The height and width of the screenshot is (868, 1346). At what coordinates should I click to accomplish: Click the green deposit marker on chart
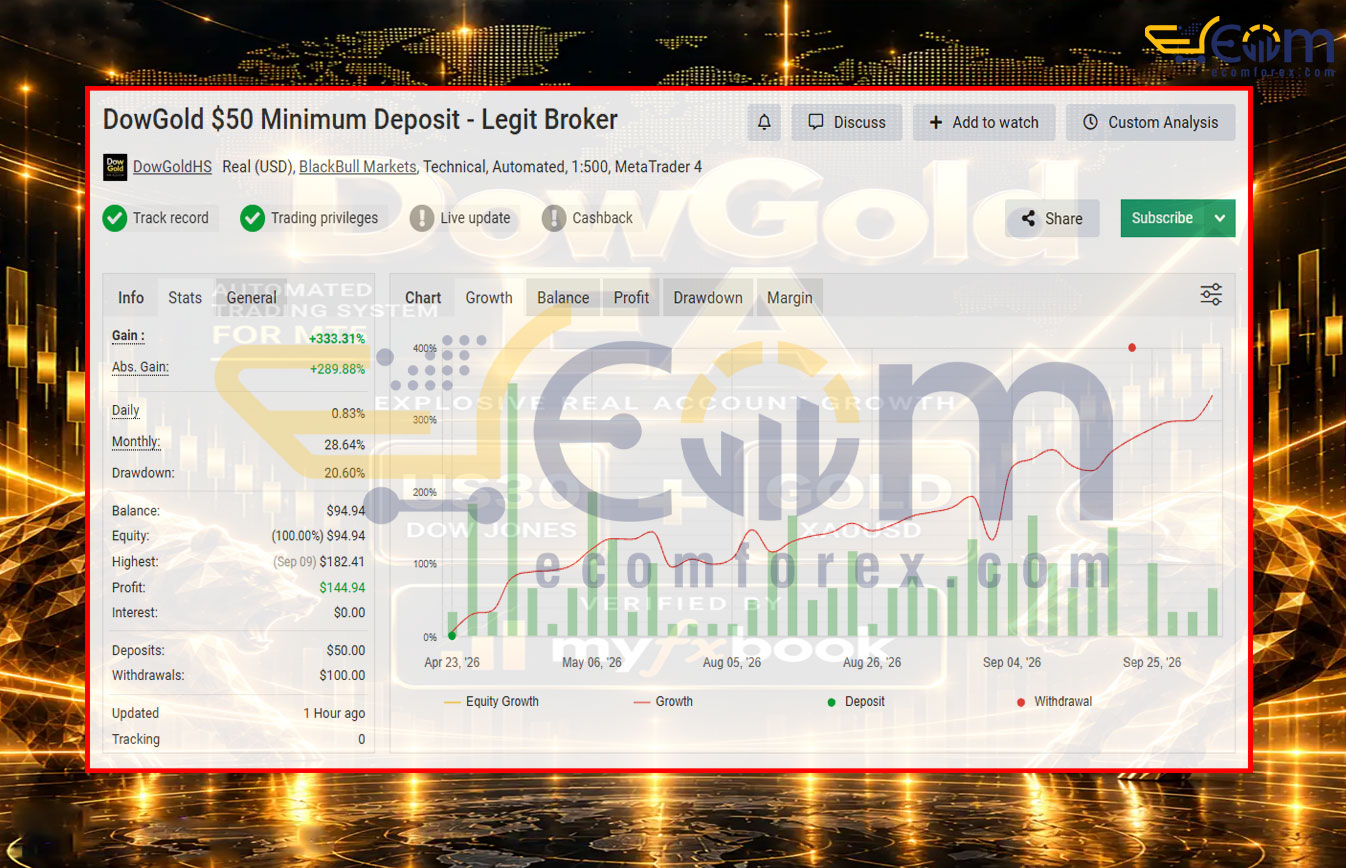[452, 635]
